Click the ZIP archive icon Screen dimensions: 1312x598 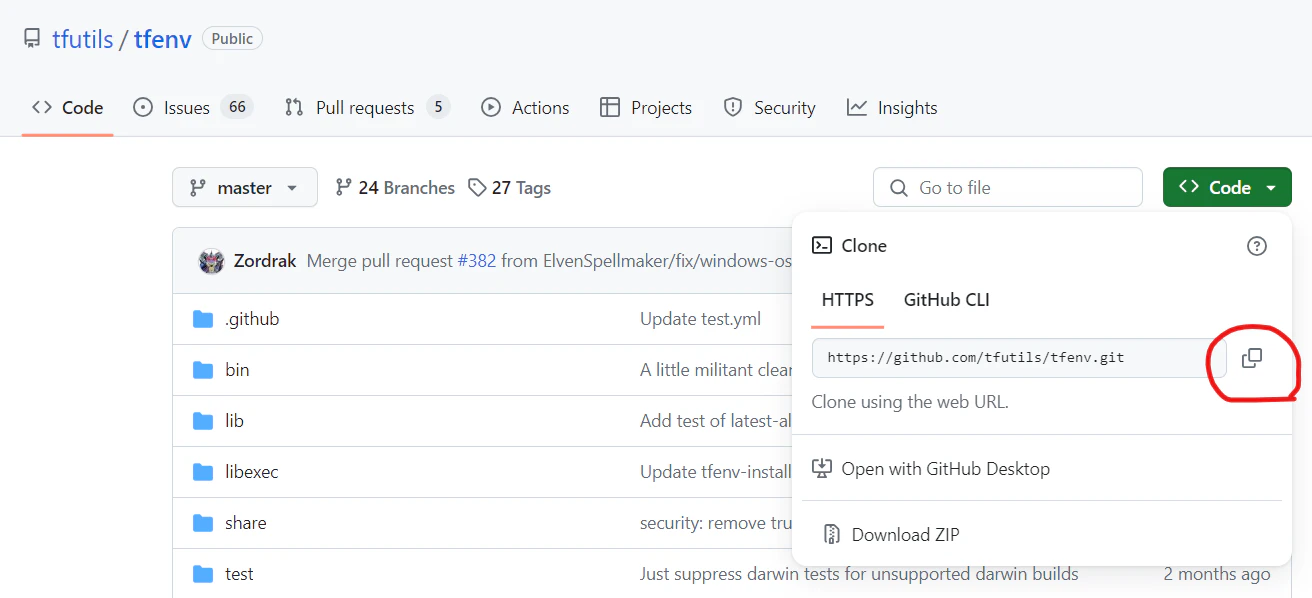tap(831, 535)
